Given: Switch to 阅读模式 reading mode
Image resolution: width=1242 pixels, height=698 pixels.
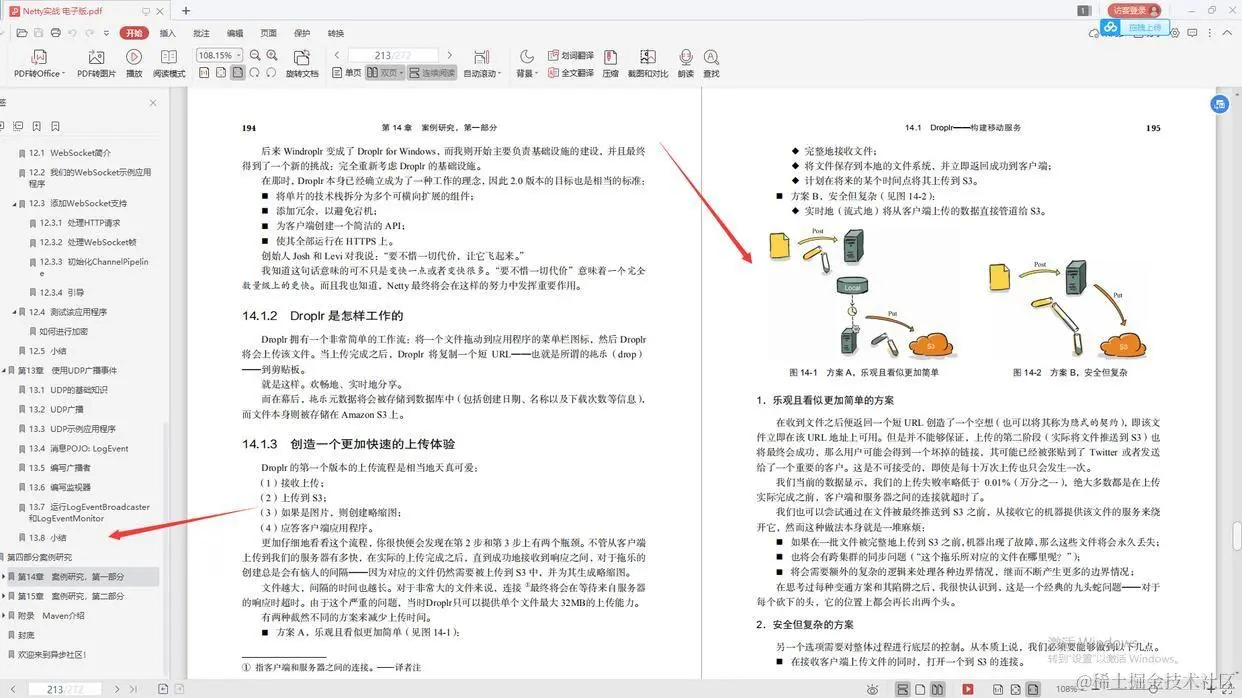Looking at the screenshot, I should point(169,64).
